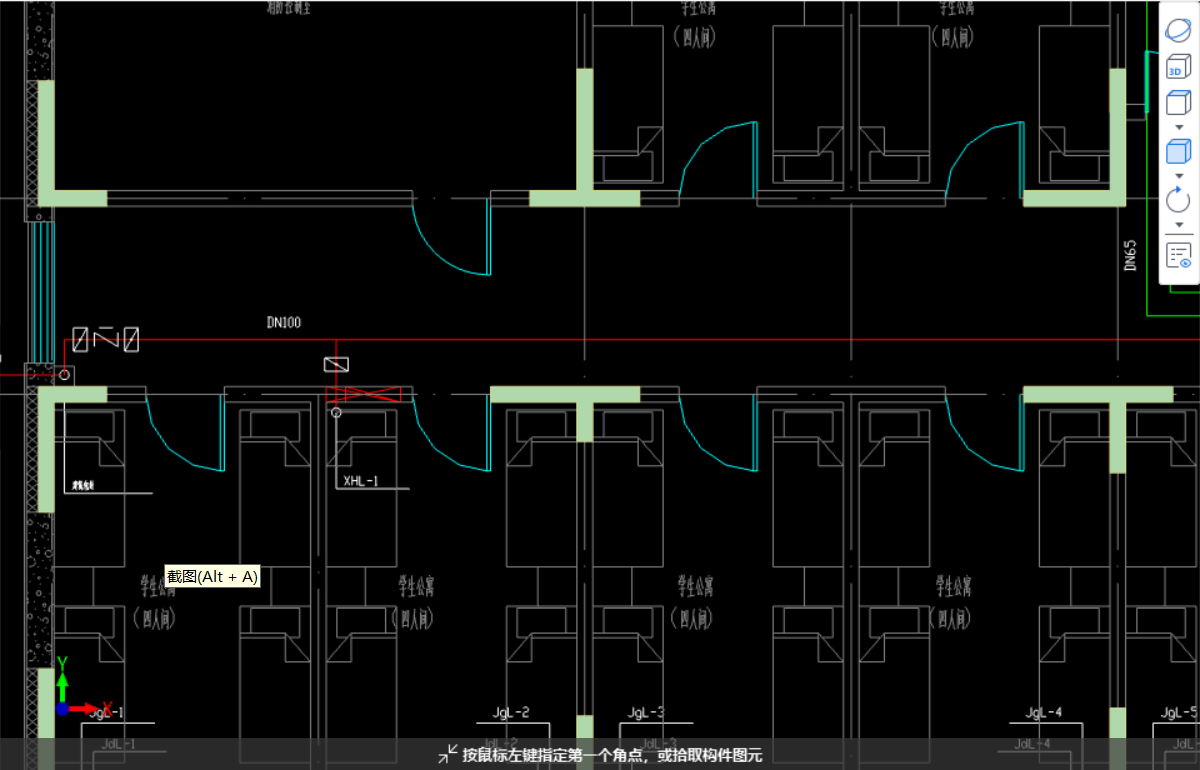Pick the small rectangle symbol above hydrant box
The width and height of the screenshot is (1200, 770).
pyautogui.click(x=337, y=365)
